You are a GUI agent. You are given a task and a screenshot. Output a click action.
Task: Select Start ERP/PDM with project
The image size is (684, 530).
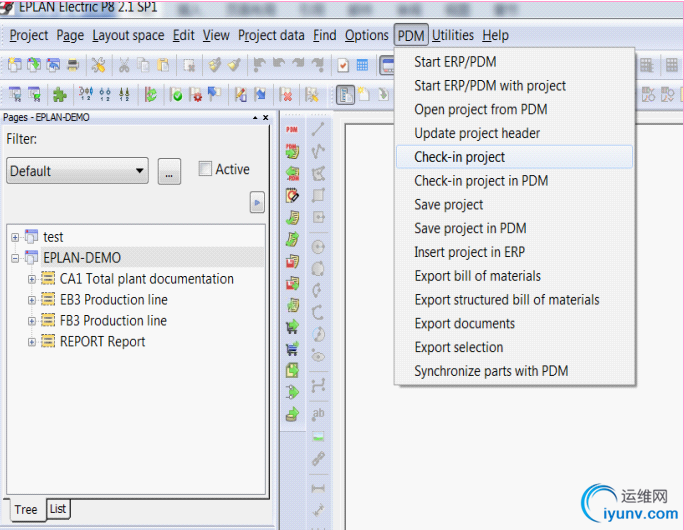pos(514,85)
